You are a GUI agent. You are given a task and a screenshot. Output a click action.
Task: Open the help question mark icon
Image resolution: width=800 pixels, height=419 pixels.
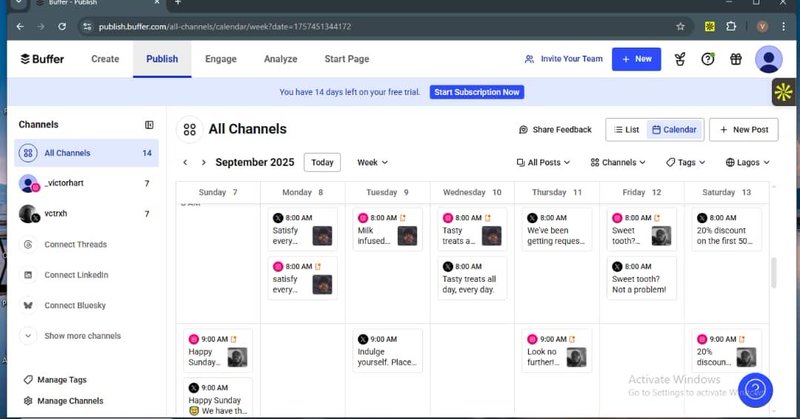tap(708, 59)
